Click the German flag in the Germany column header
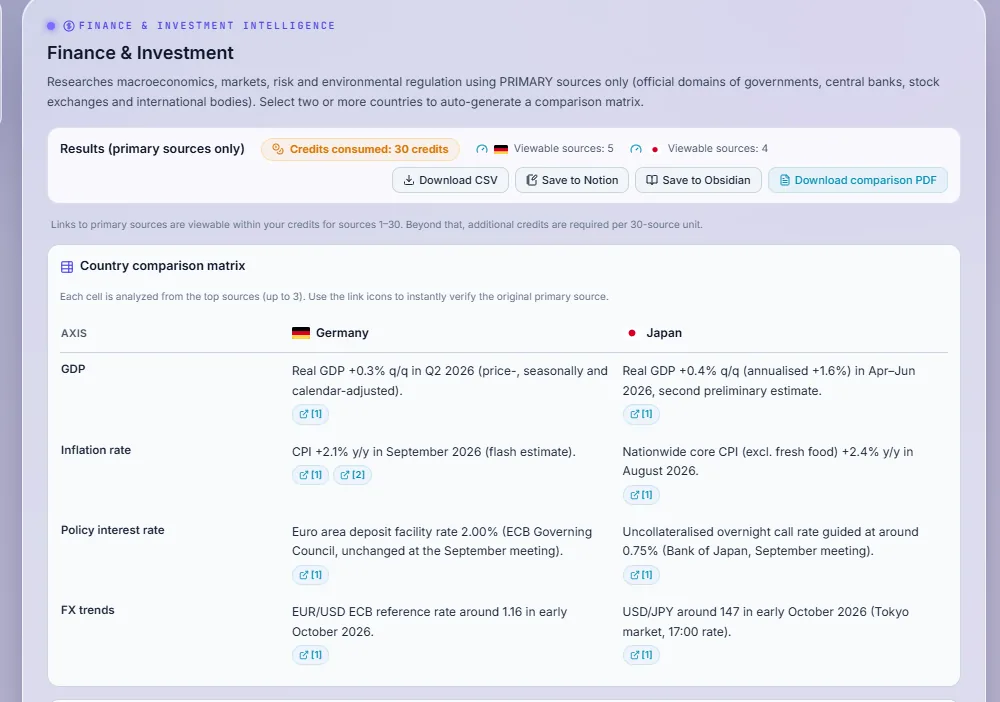The image size is (1000, 702). [300, 333]
